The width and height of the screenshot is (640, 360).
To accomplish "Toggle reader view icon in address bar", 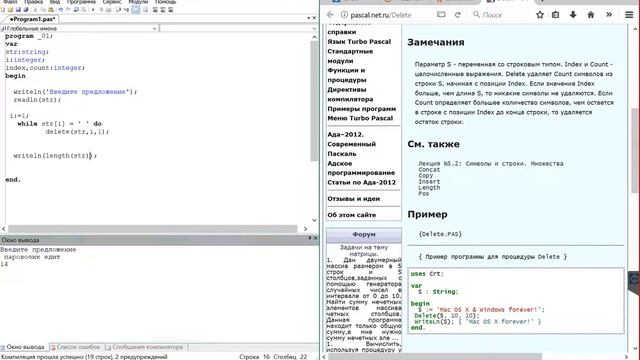I will [441, 15].
